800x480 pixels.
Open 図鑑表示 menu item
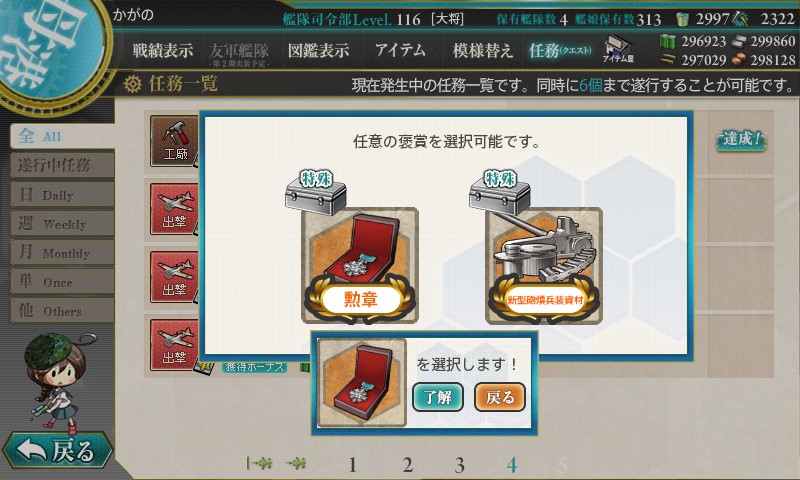(x=318, y=50)
